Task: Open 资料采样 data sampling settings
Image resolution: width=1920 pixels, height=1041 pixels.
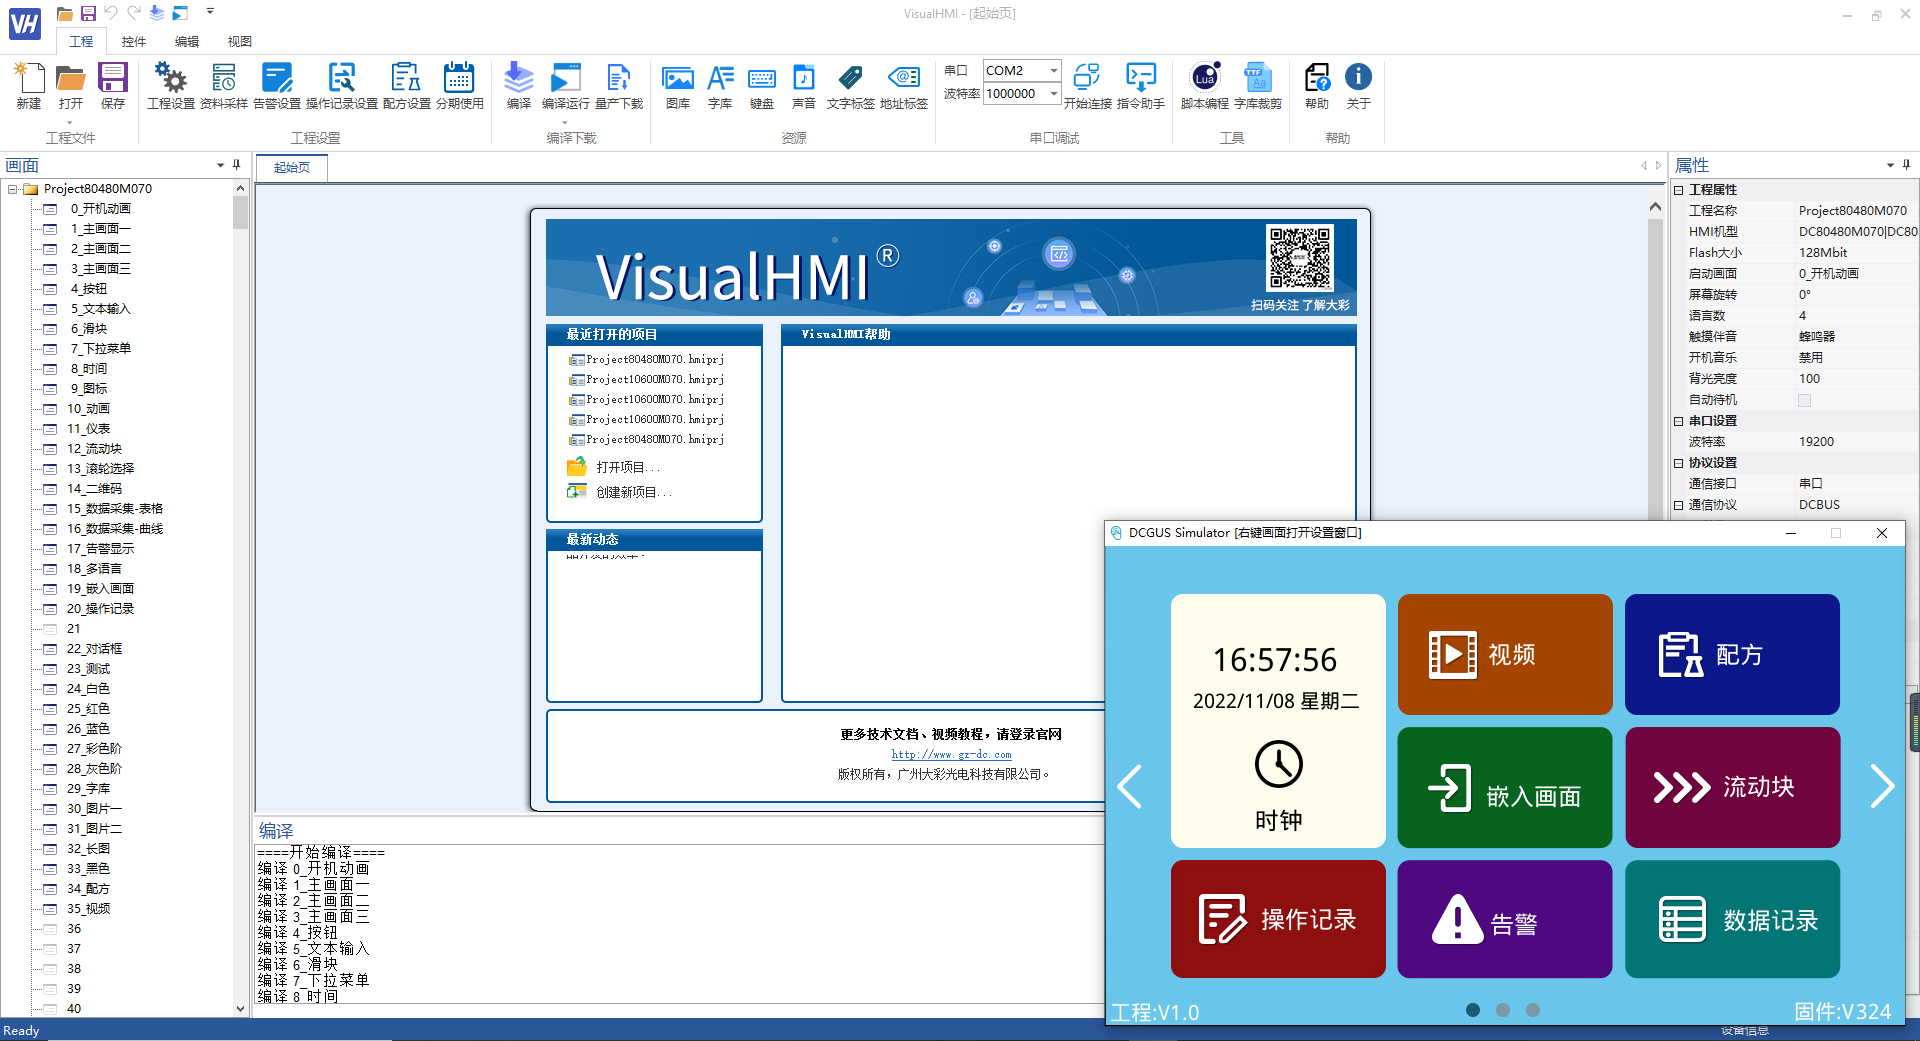Action: tap(224, 85)
